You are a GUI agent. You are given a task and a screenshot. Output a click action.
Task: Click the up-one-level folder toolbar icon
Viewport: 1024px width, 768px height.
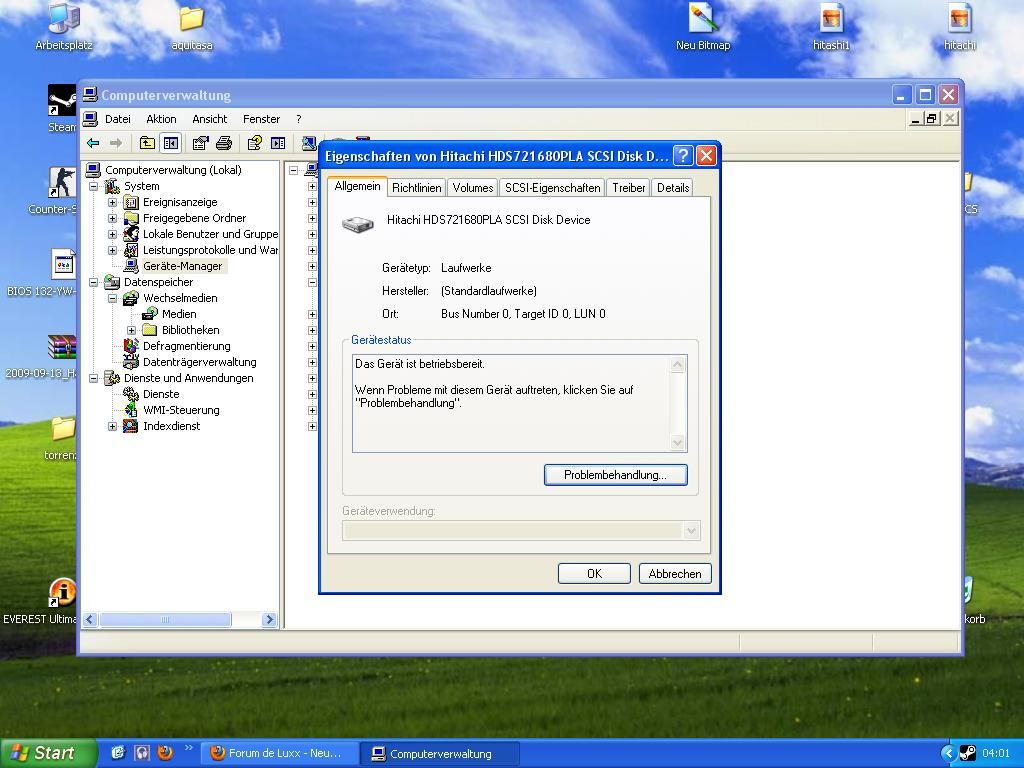point(148,143)
